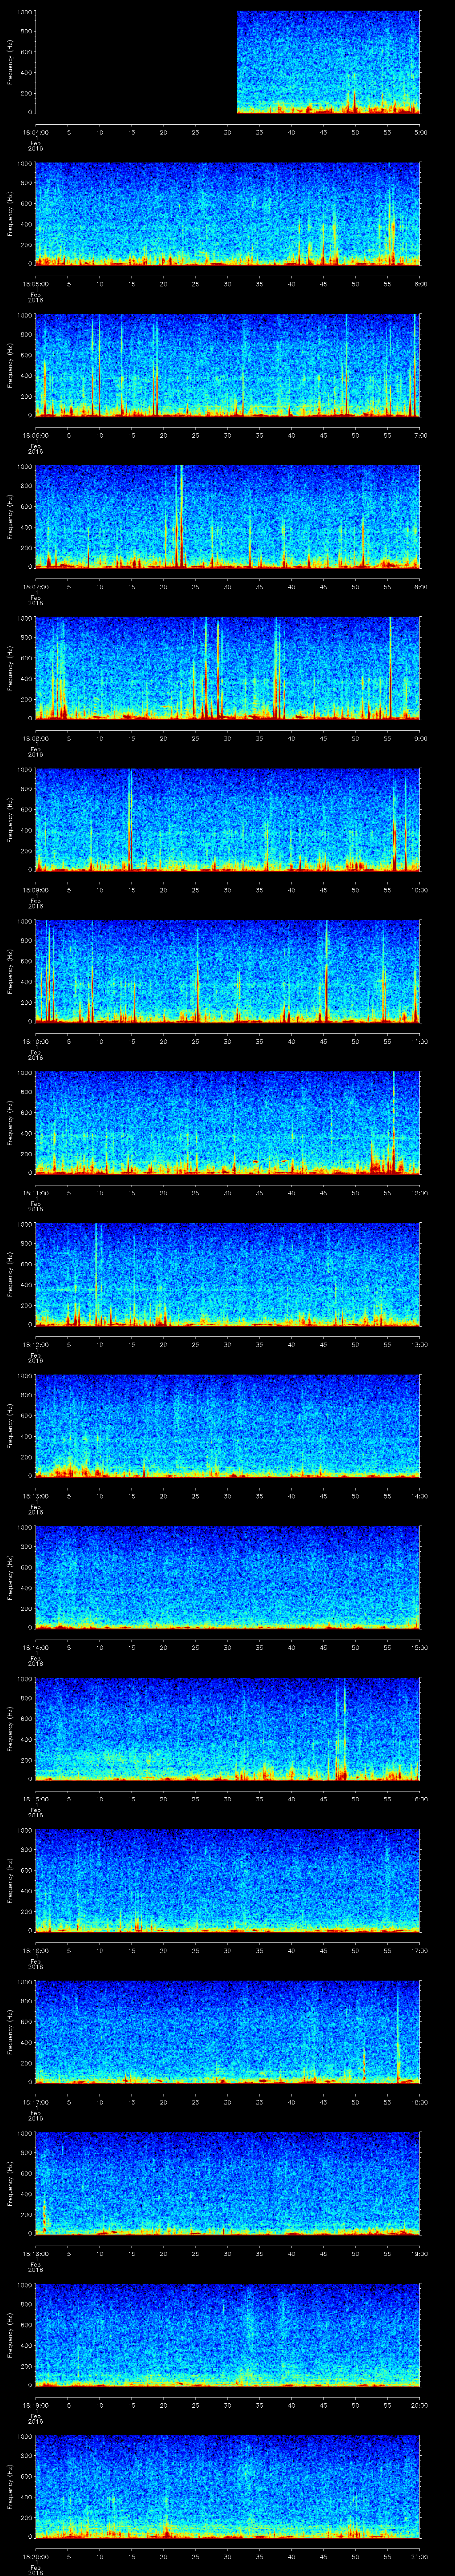The height and width of the screenshot is (2576, 455).
Task: Click the 21:00 end time label
Action: pos(419,2556)
